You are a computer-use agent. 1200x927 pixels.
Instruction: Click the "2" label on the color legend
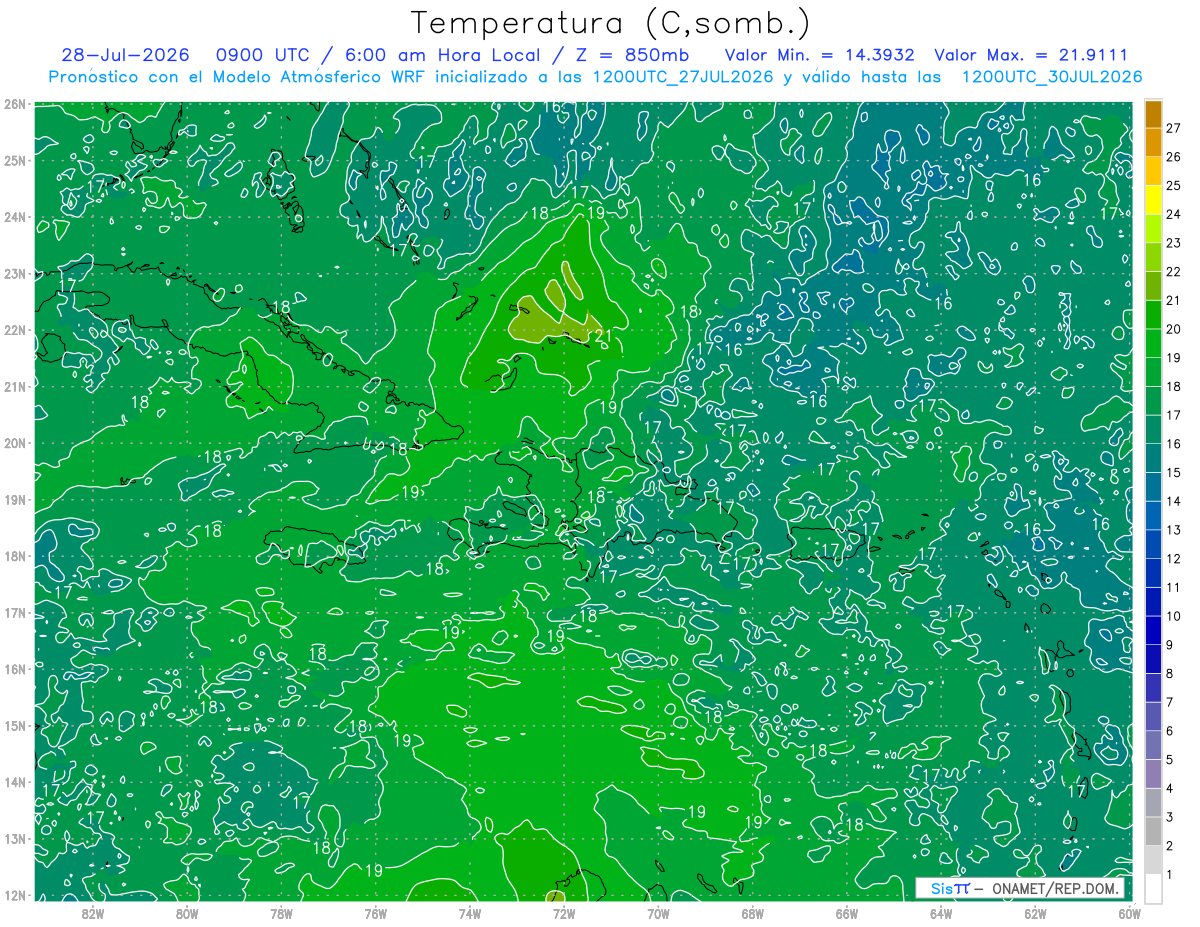click(x=1171, y=846)
